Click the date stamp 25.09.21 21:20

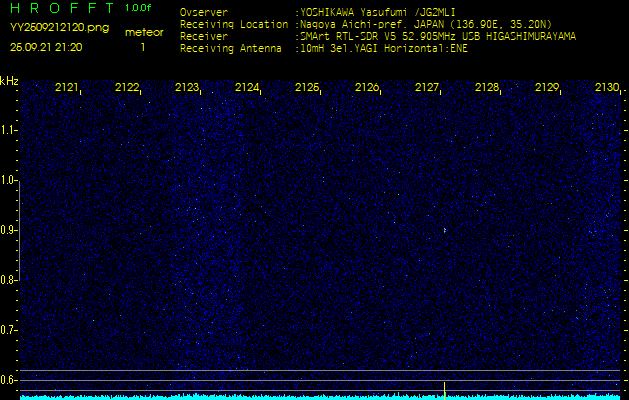tap(46, 47)
